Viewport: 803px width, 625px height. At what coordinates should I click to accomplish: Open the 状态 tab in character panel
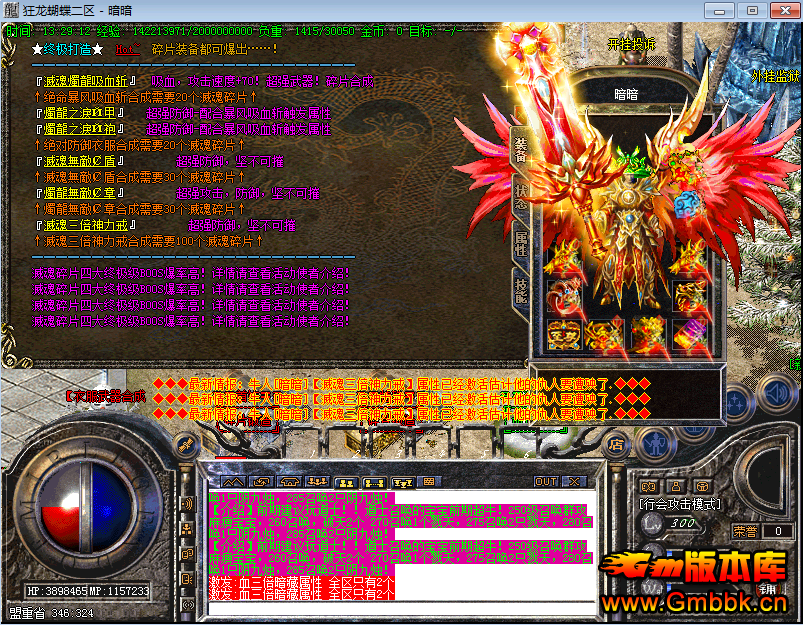(x=520, y=195)
